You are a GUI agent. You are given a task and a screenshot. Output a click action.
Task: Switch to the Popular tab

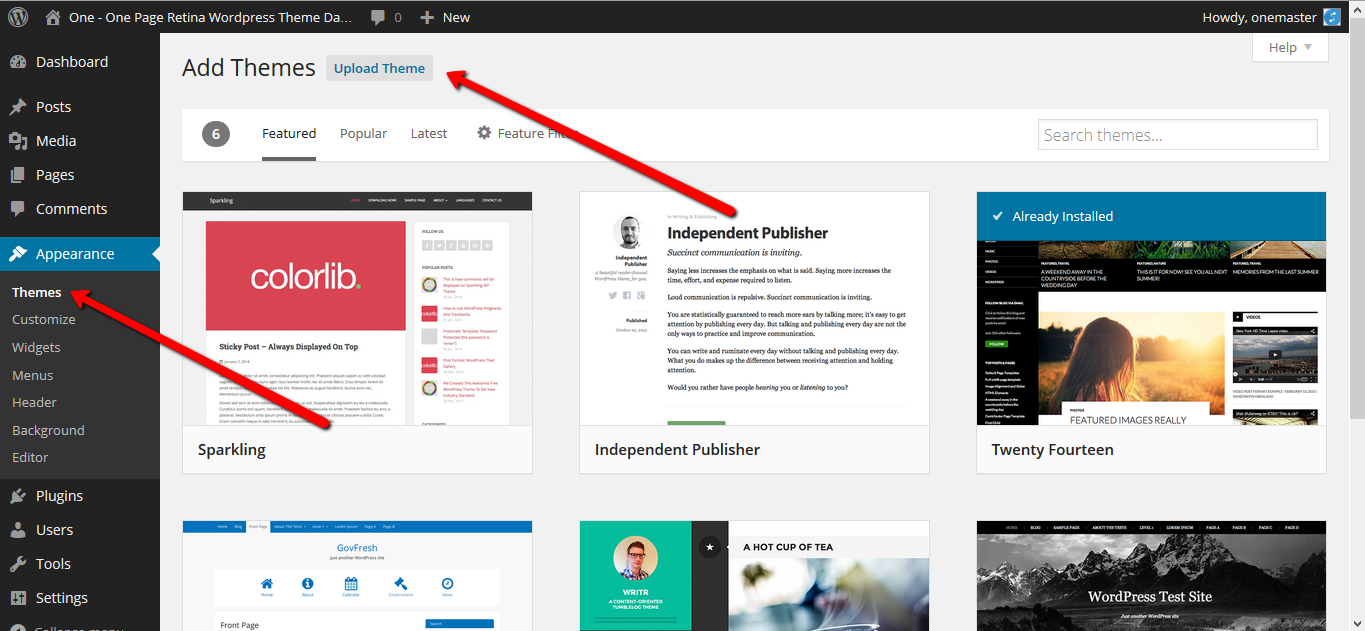point(363,134)
